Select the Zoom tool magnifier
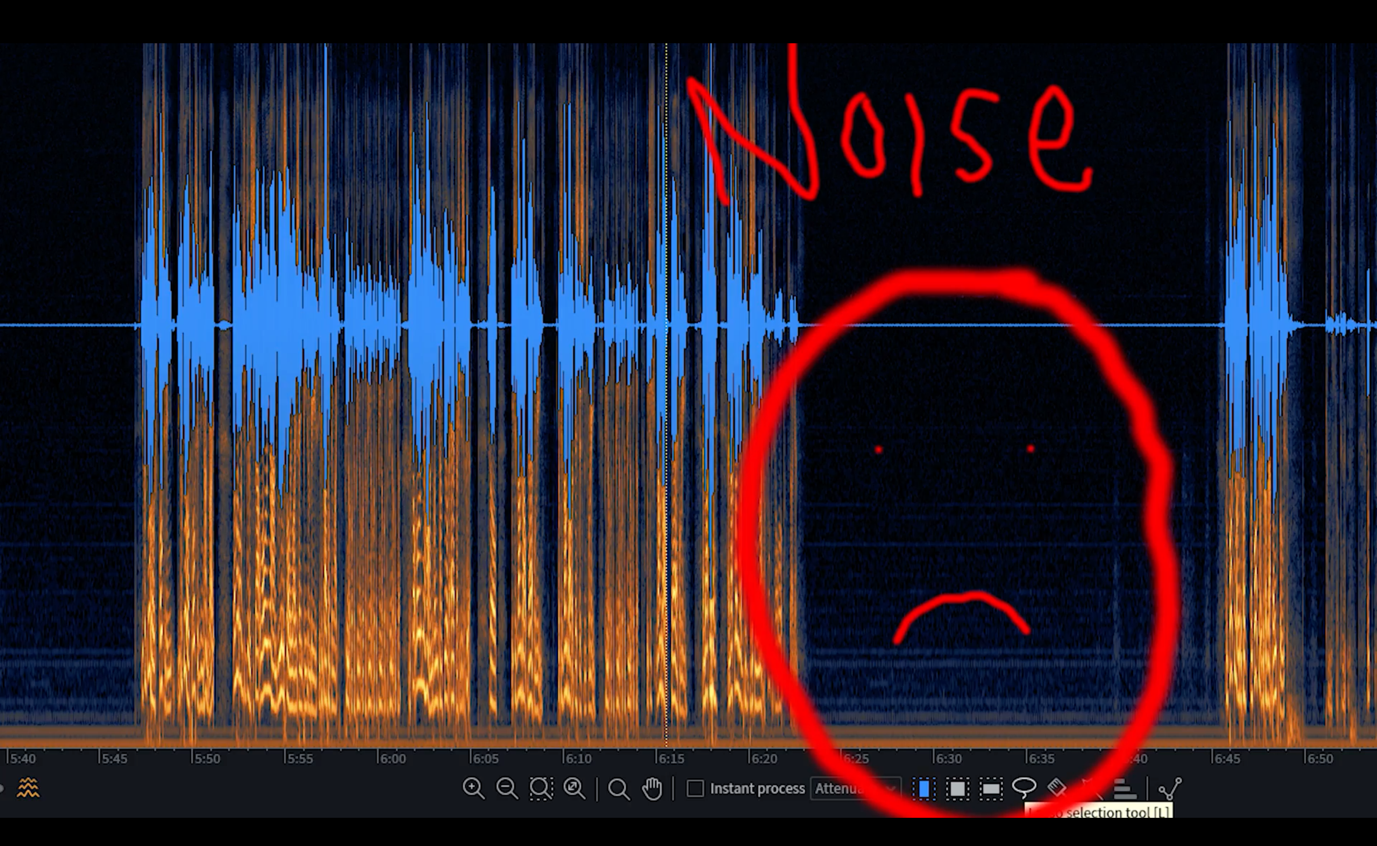The width and height of the screenshot is (1377, 846). coord(619,789)
